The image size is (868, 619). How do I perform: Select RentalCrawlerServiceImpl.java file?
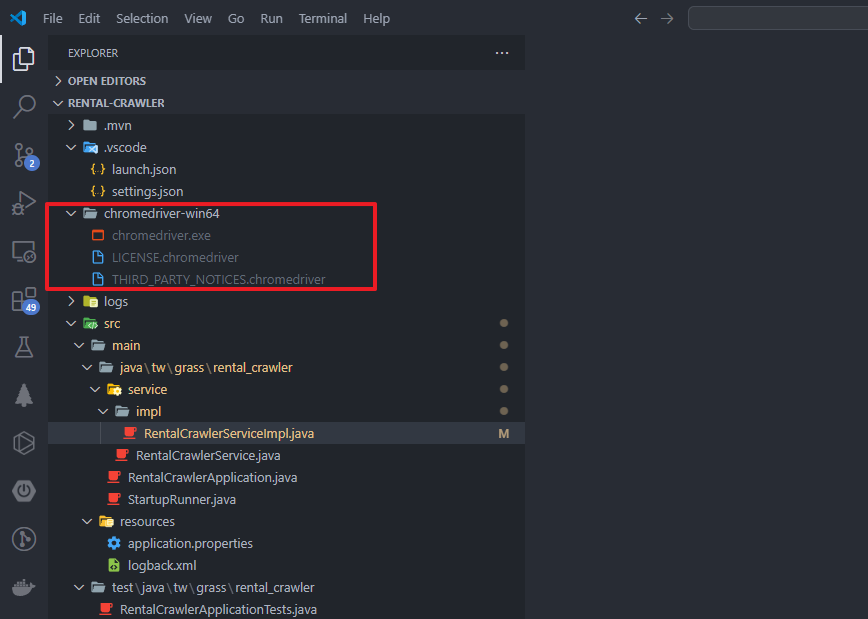point(286,434)
